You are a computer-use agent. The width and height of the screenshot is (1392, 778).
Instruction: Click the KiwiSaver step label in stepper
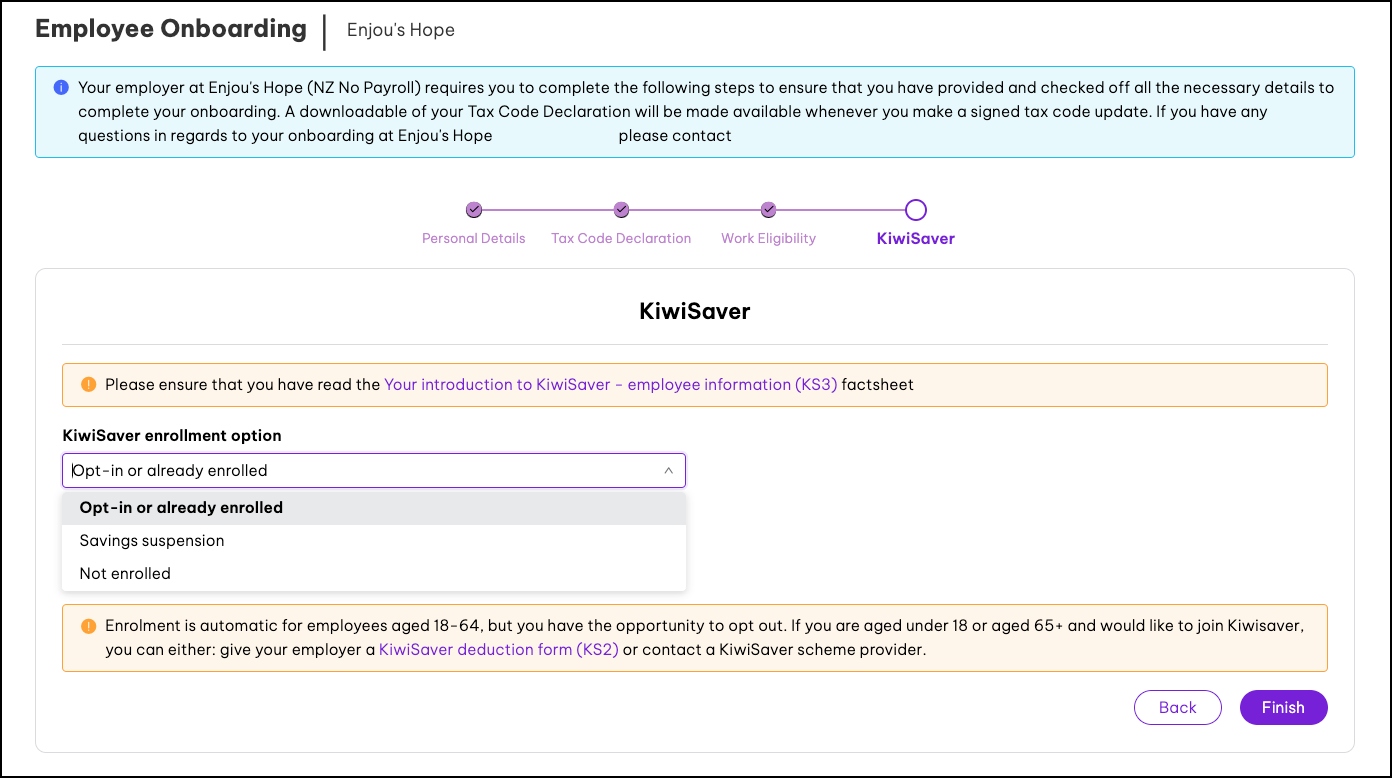coord(915,239)
